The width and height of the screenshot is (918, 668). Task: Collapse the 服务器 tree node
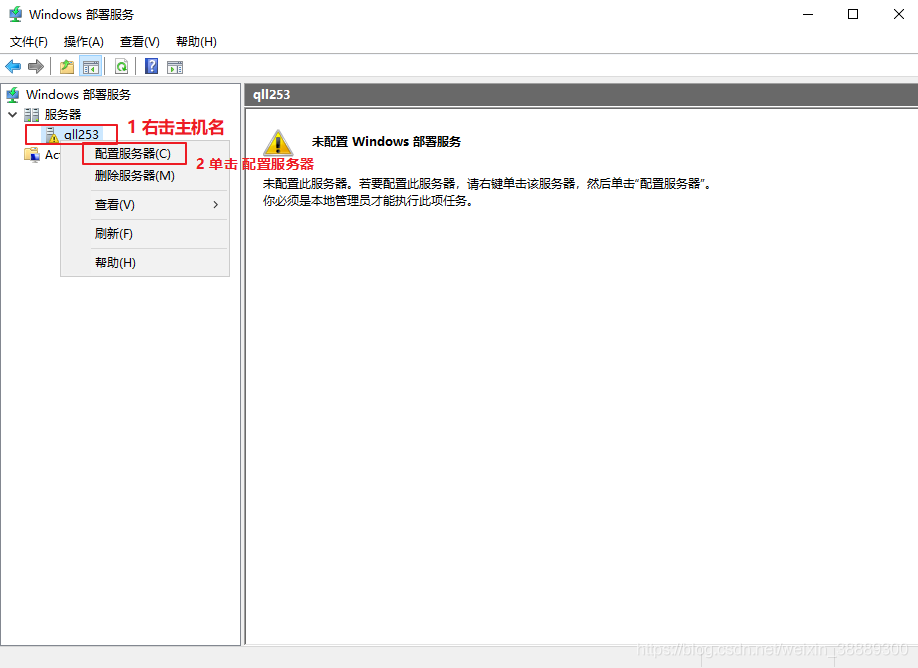coord(12,115)
